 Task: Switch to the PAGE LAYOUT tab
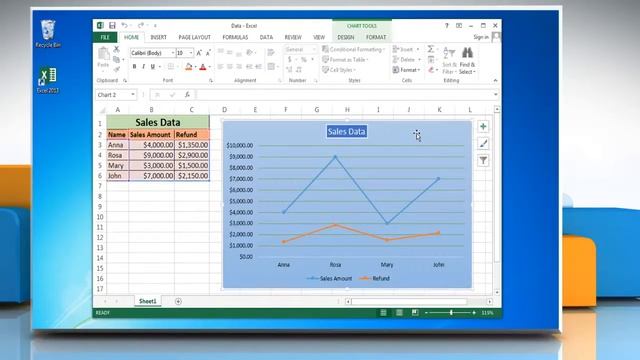[194, 37]
